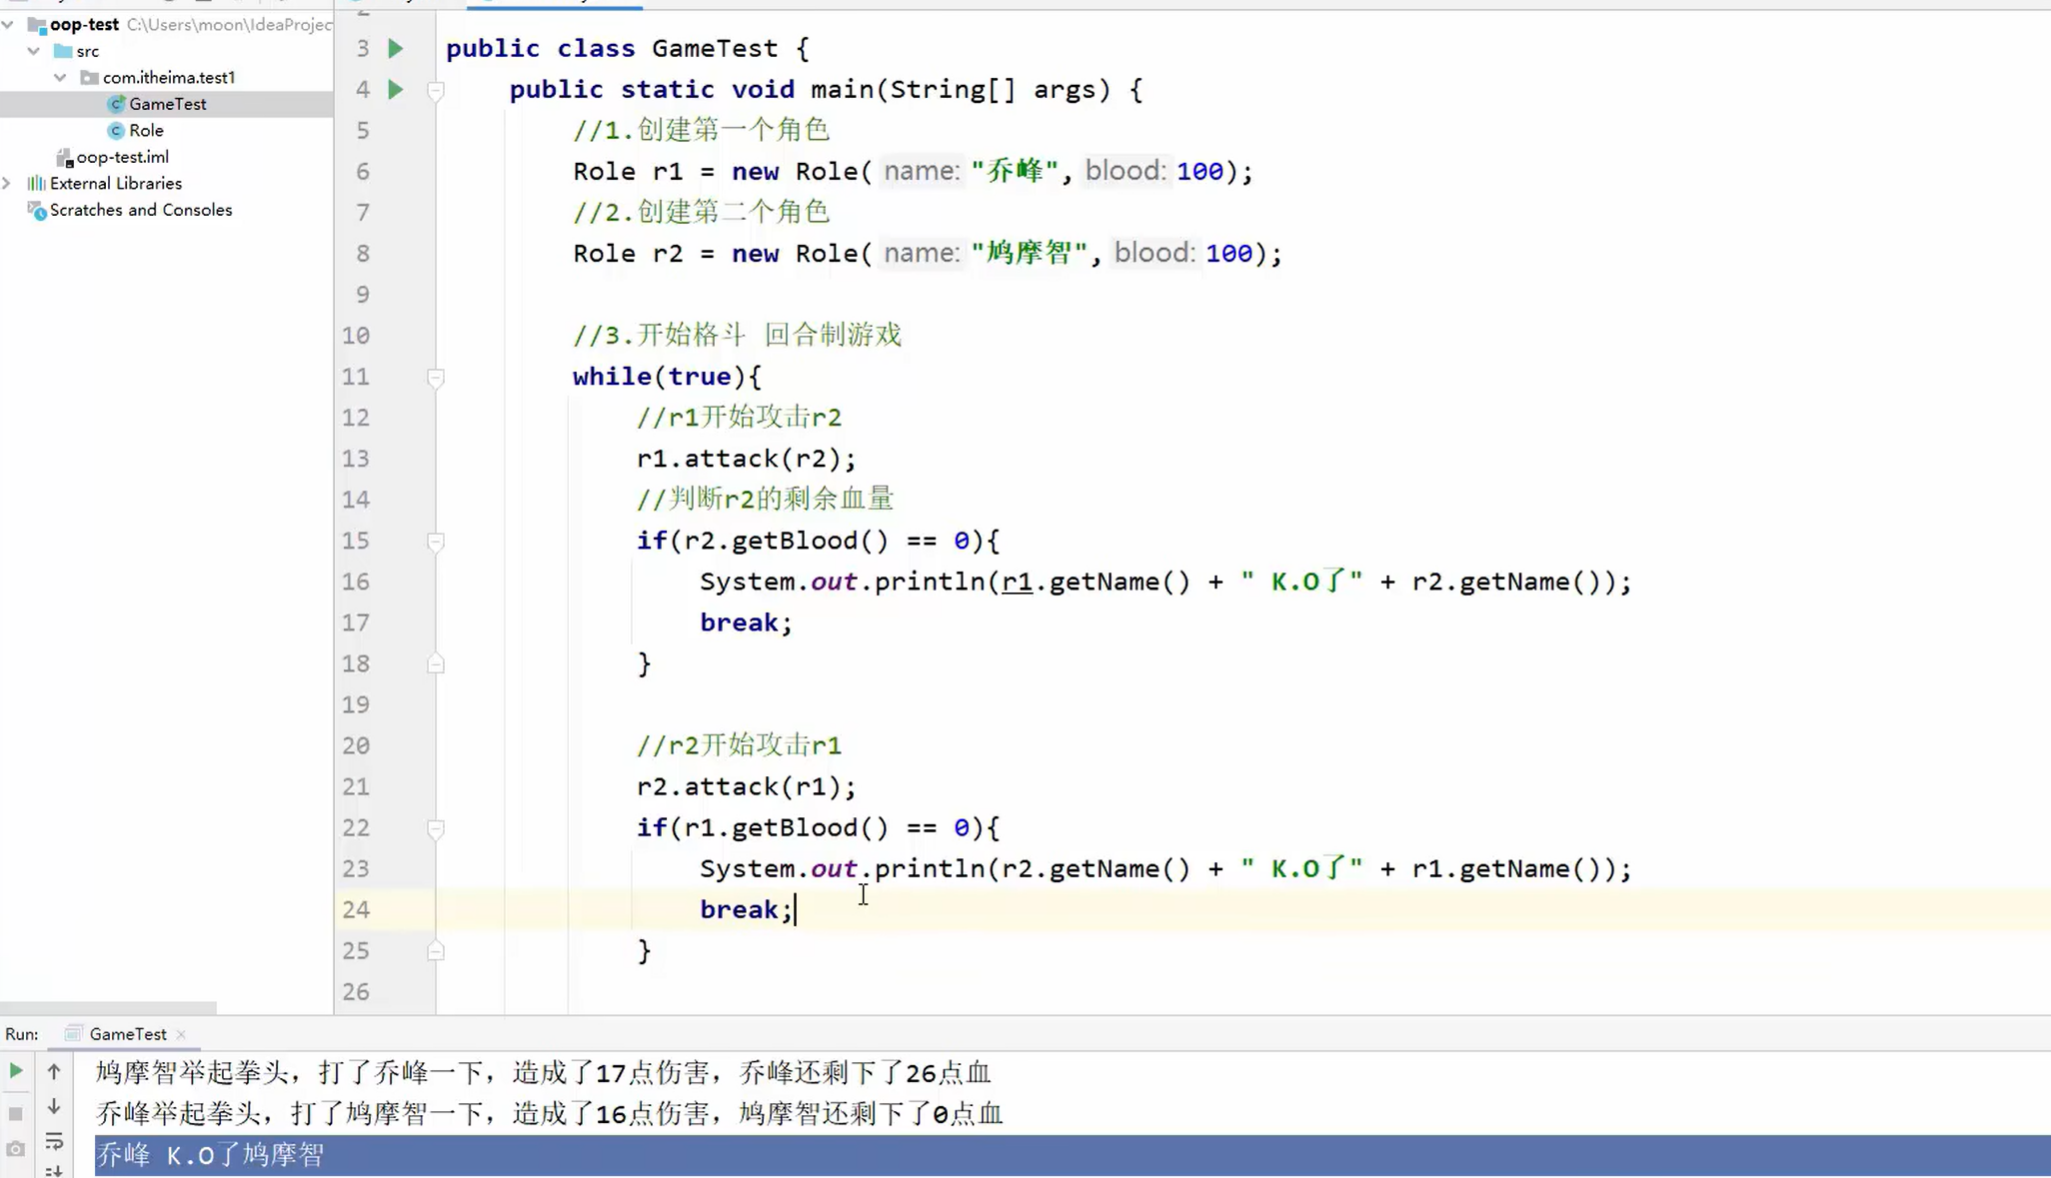Collapse the com.itheima.test1 package
The height and width of the screenshot is (1178, 2051).
(60, 77)
